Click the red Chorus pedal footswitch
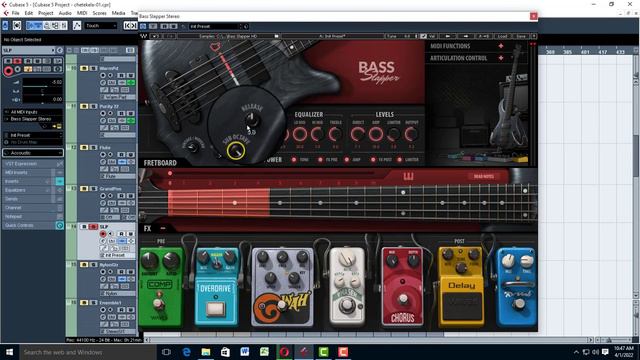This screenshot has width=640, height=360. [x=403, y=300]
